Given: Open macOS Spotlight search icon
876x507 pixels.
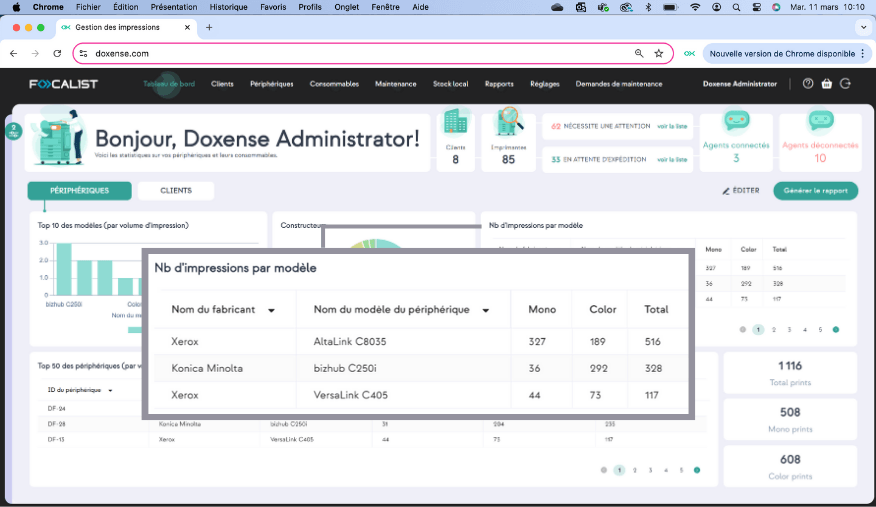Looking at the screenshot, I should (x=736, y=7).
